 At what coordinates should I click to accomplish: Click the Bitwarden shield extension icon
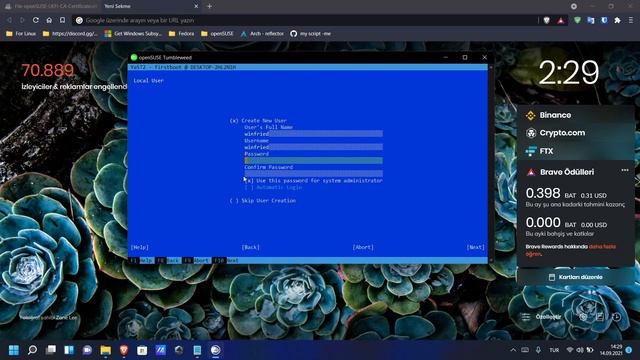pos(604,20)
